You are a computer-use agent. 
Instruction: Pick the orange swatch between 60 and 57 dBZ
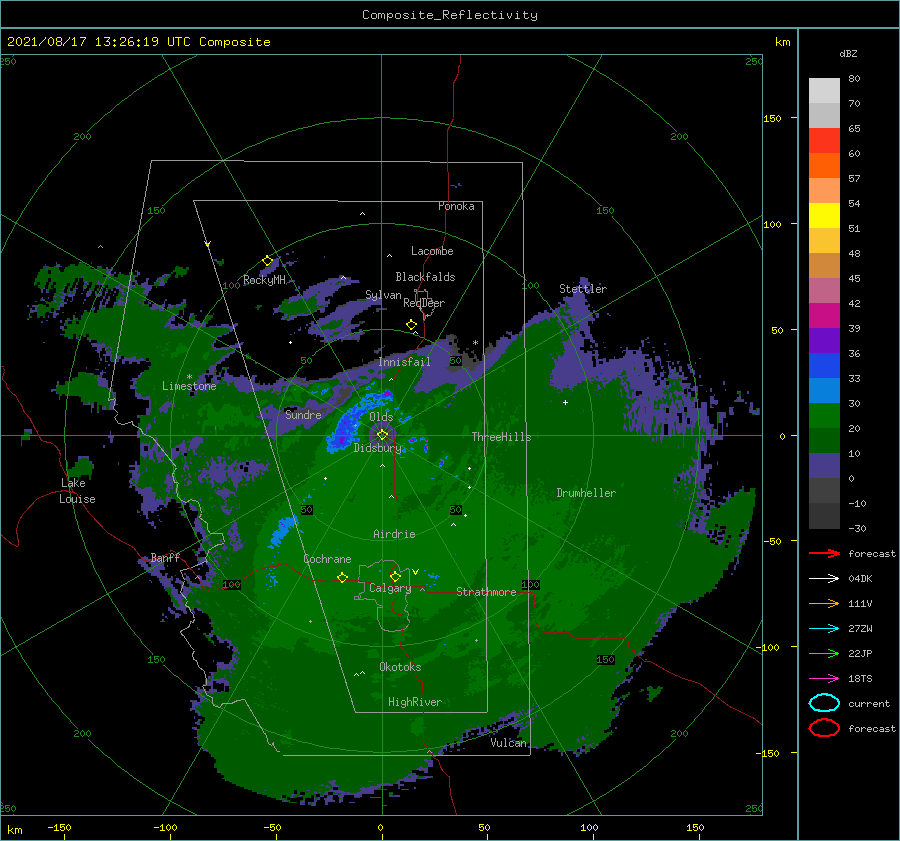tap(824, 166)
